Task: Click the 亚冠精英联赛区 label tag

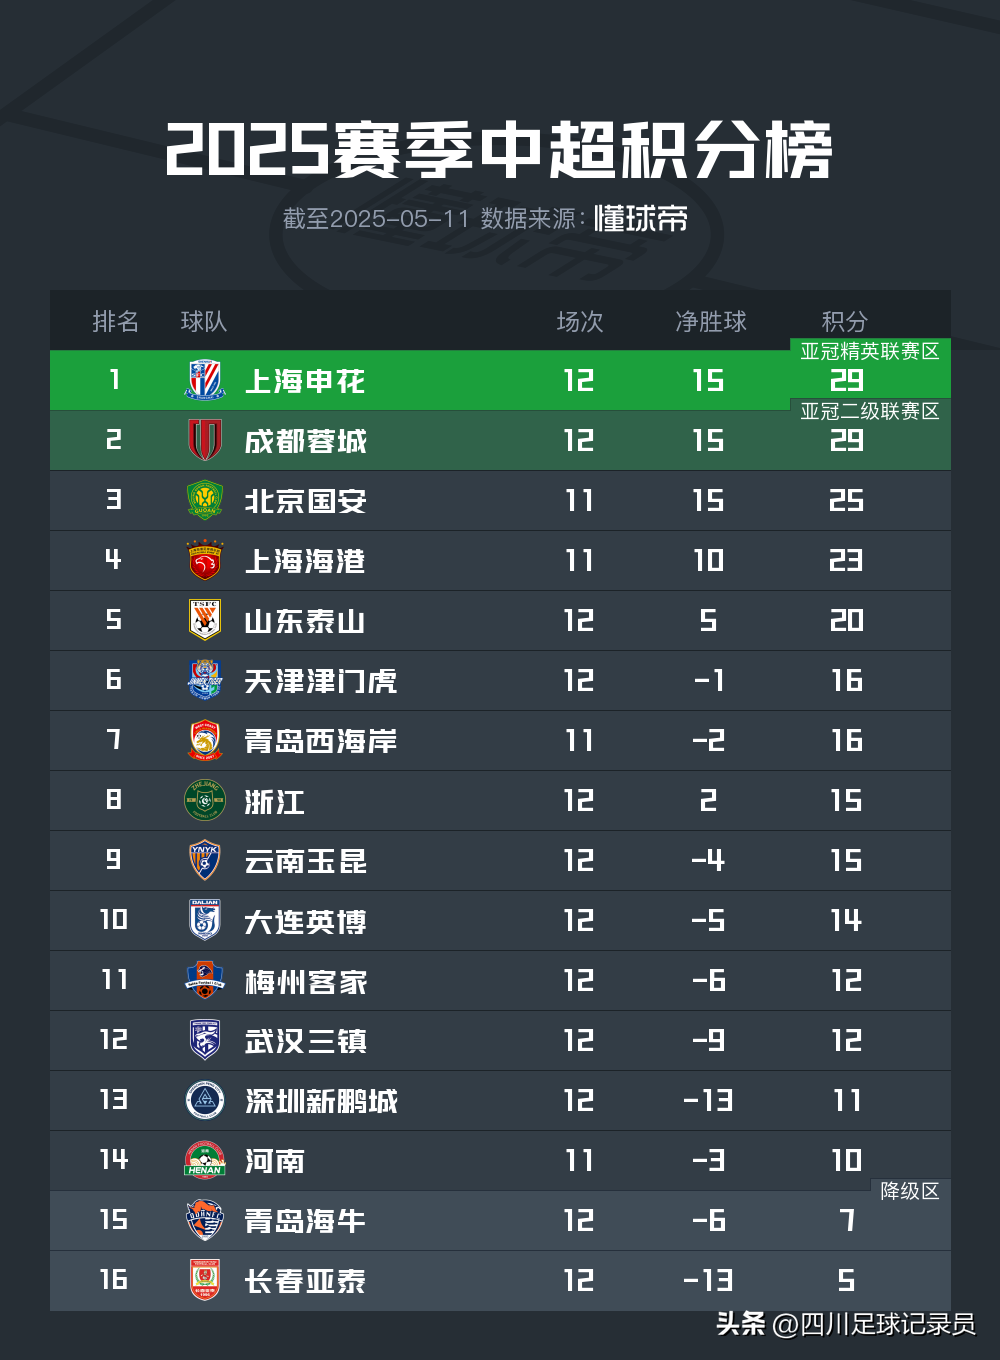Action: 870,351
